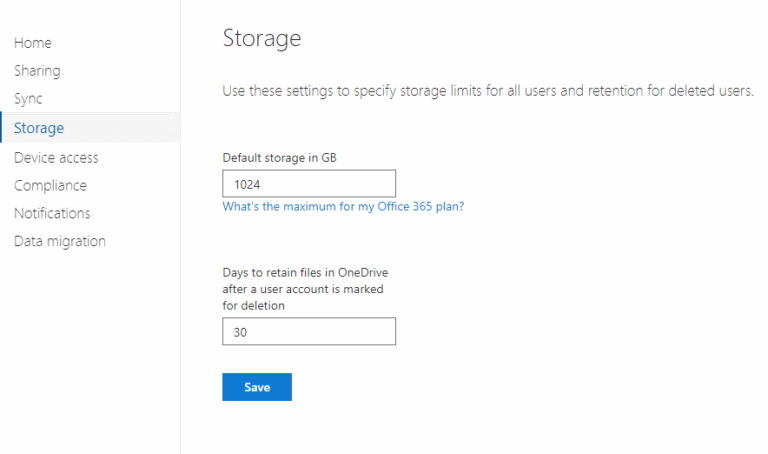Click the blue active bar beside Storage
This screenshot has width=768, height=454.
(2, 128)
